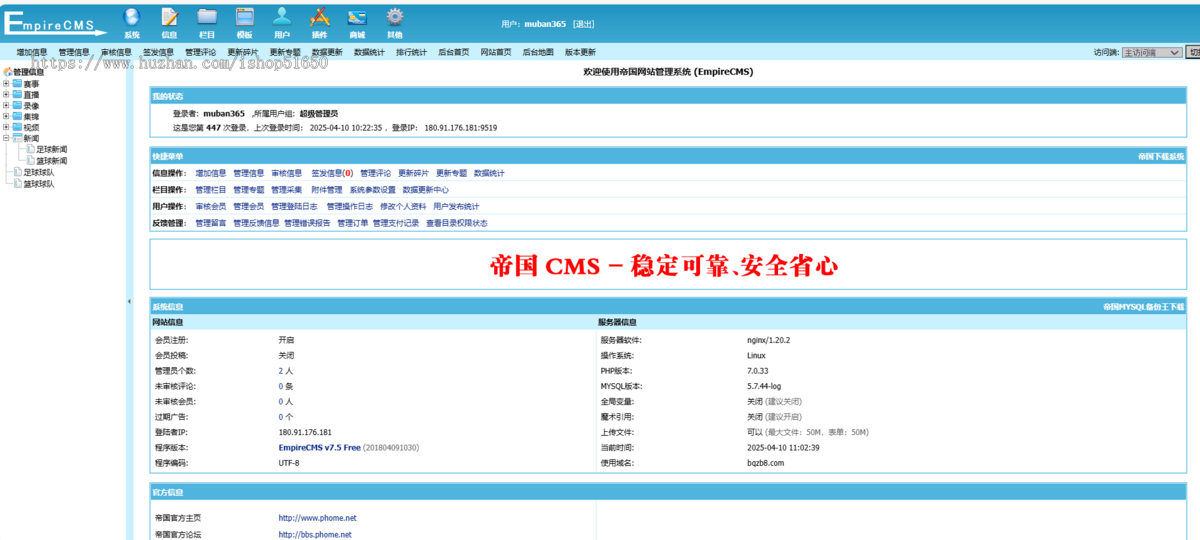The height and width of the screenshot is (540, 1200).
Task: Open 附件管理 in the quick menu
Action: coord(326,190)
